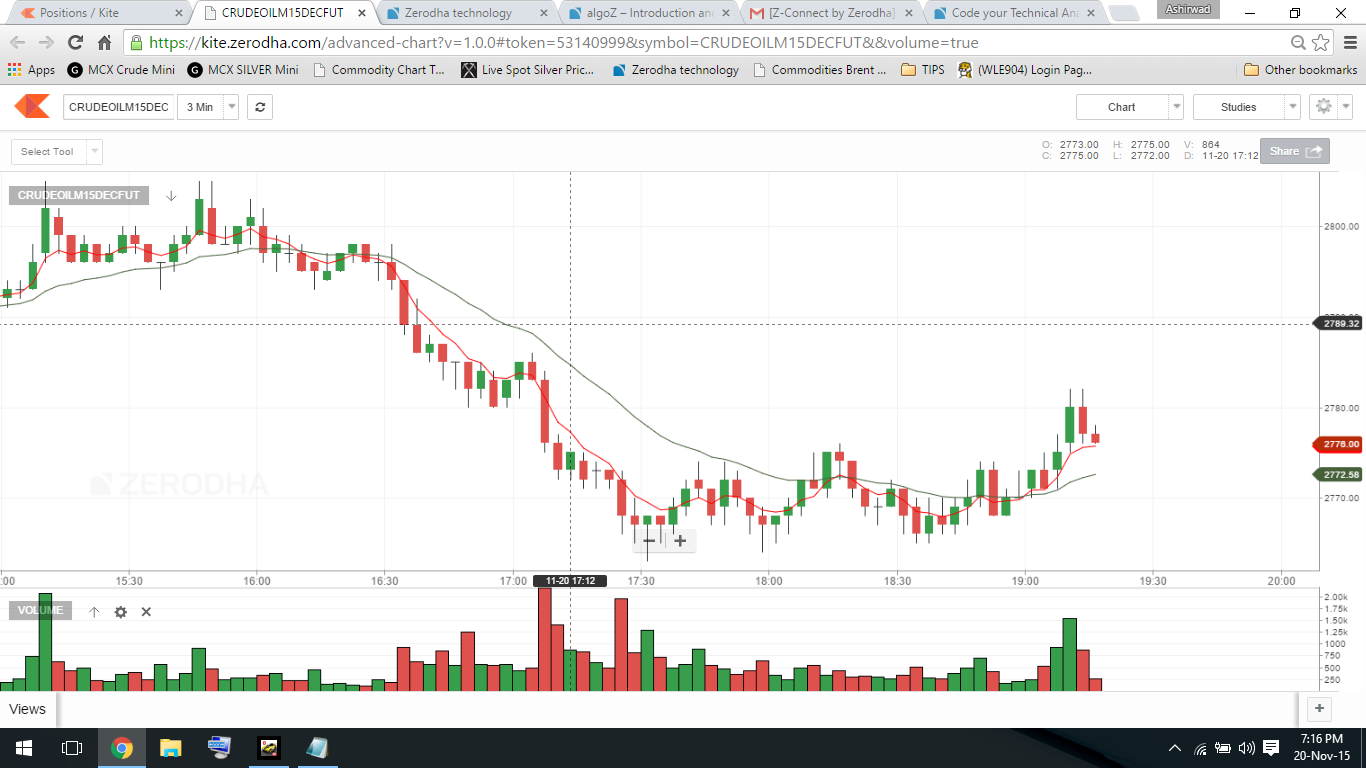Image resolution: width=1366 pixels, height=768 pixels.
Task: Open Action Center notification icon
Action: click(x=1271, y=748)
